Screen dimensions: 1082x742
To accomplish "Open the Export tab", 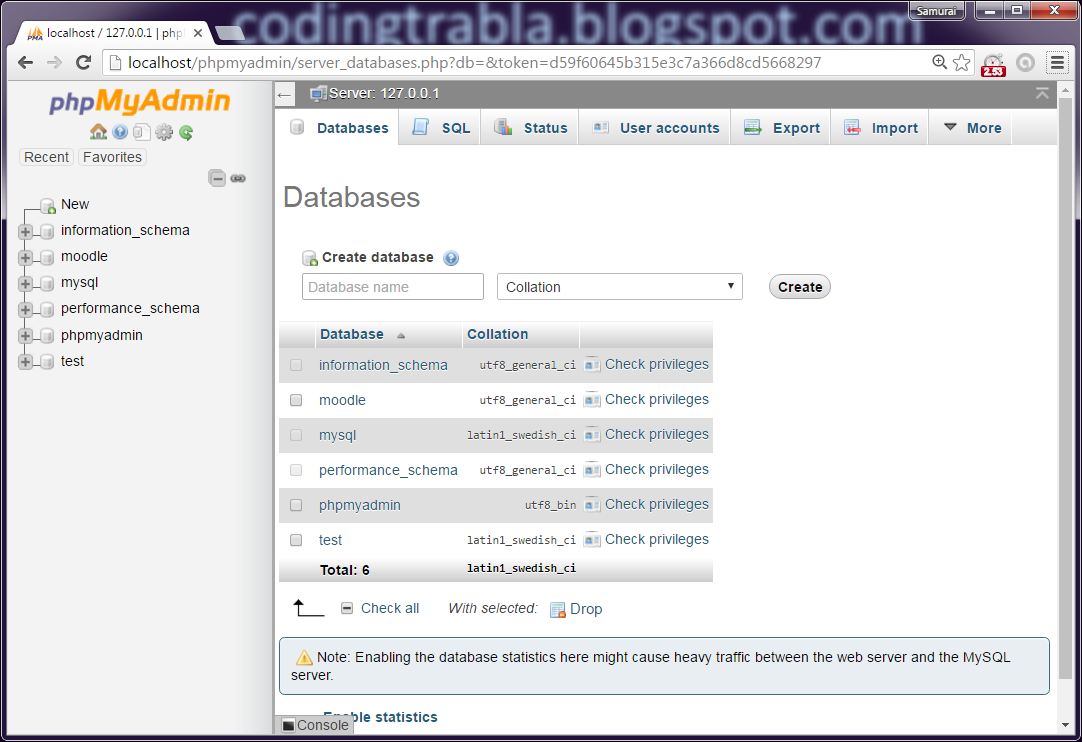I will pos(781,128).
